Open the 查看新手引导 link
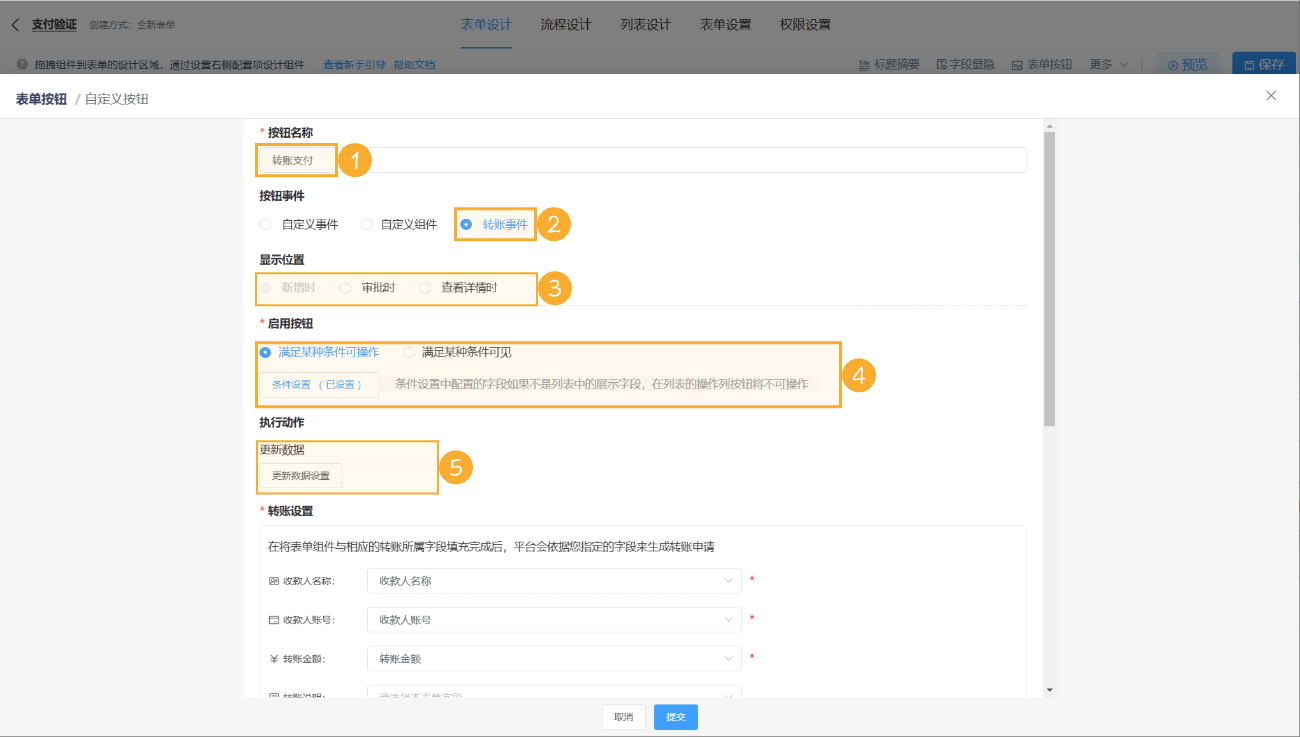 [x=353, y=63]
